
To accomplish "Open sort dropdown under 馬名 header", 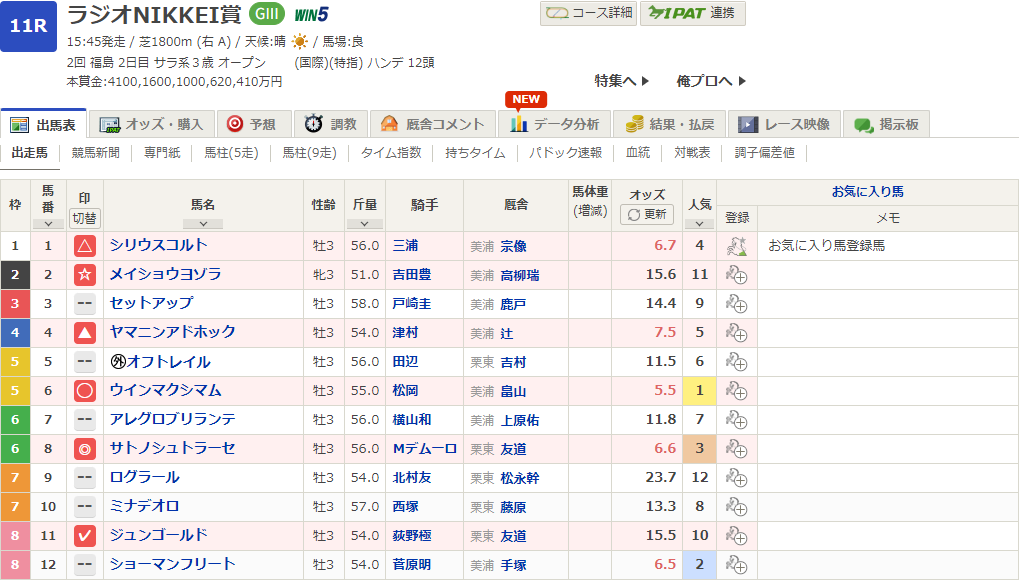I will pos(202,223).
